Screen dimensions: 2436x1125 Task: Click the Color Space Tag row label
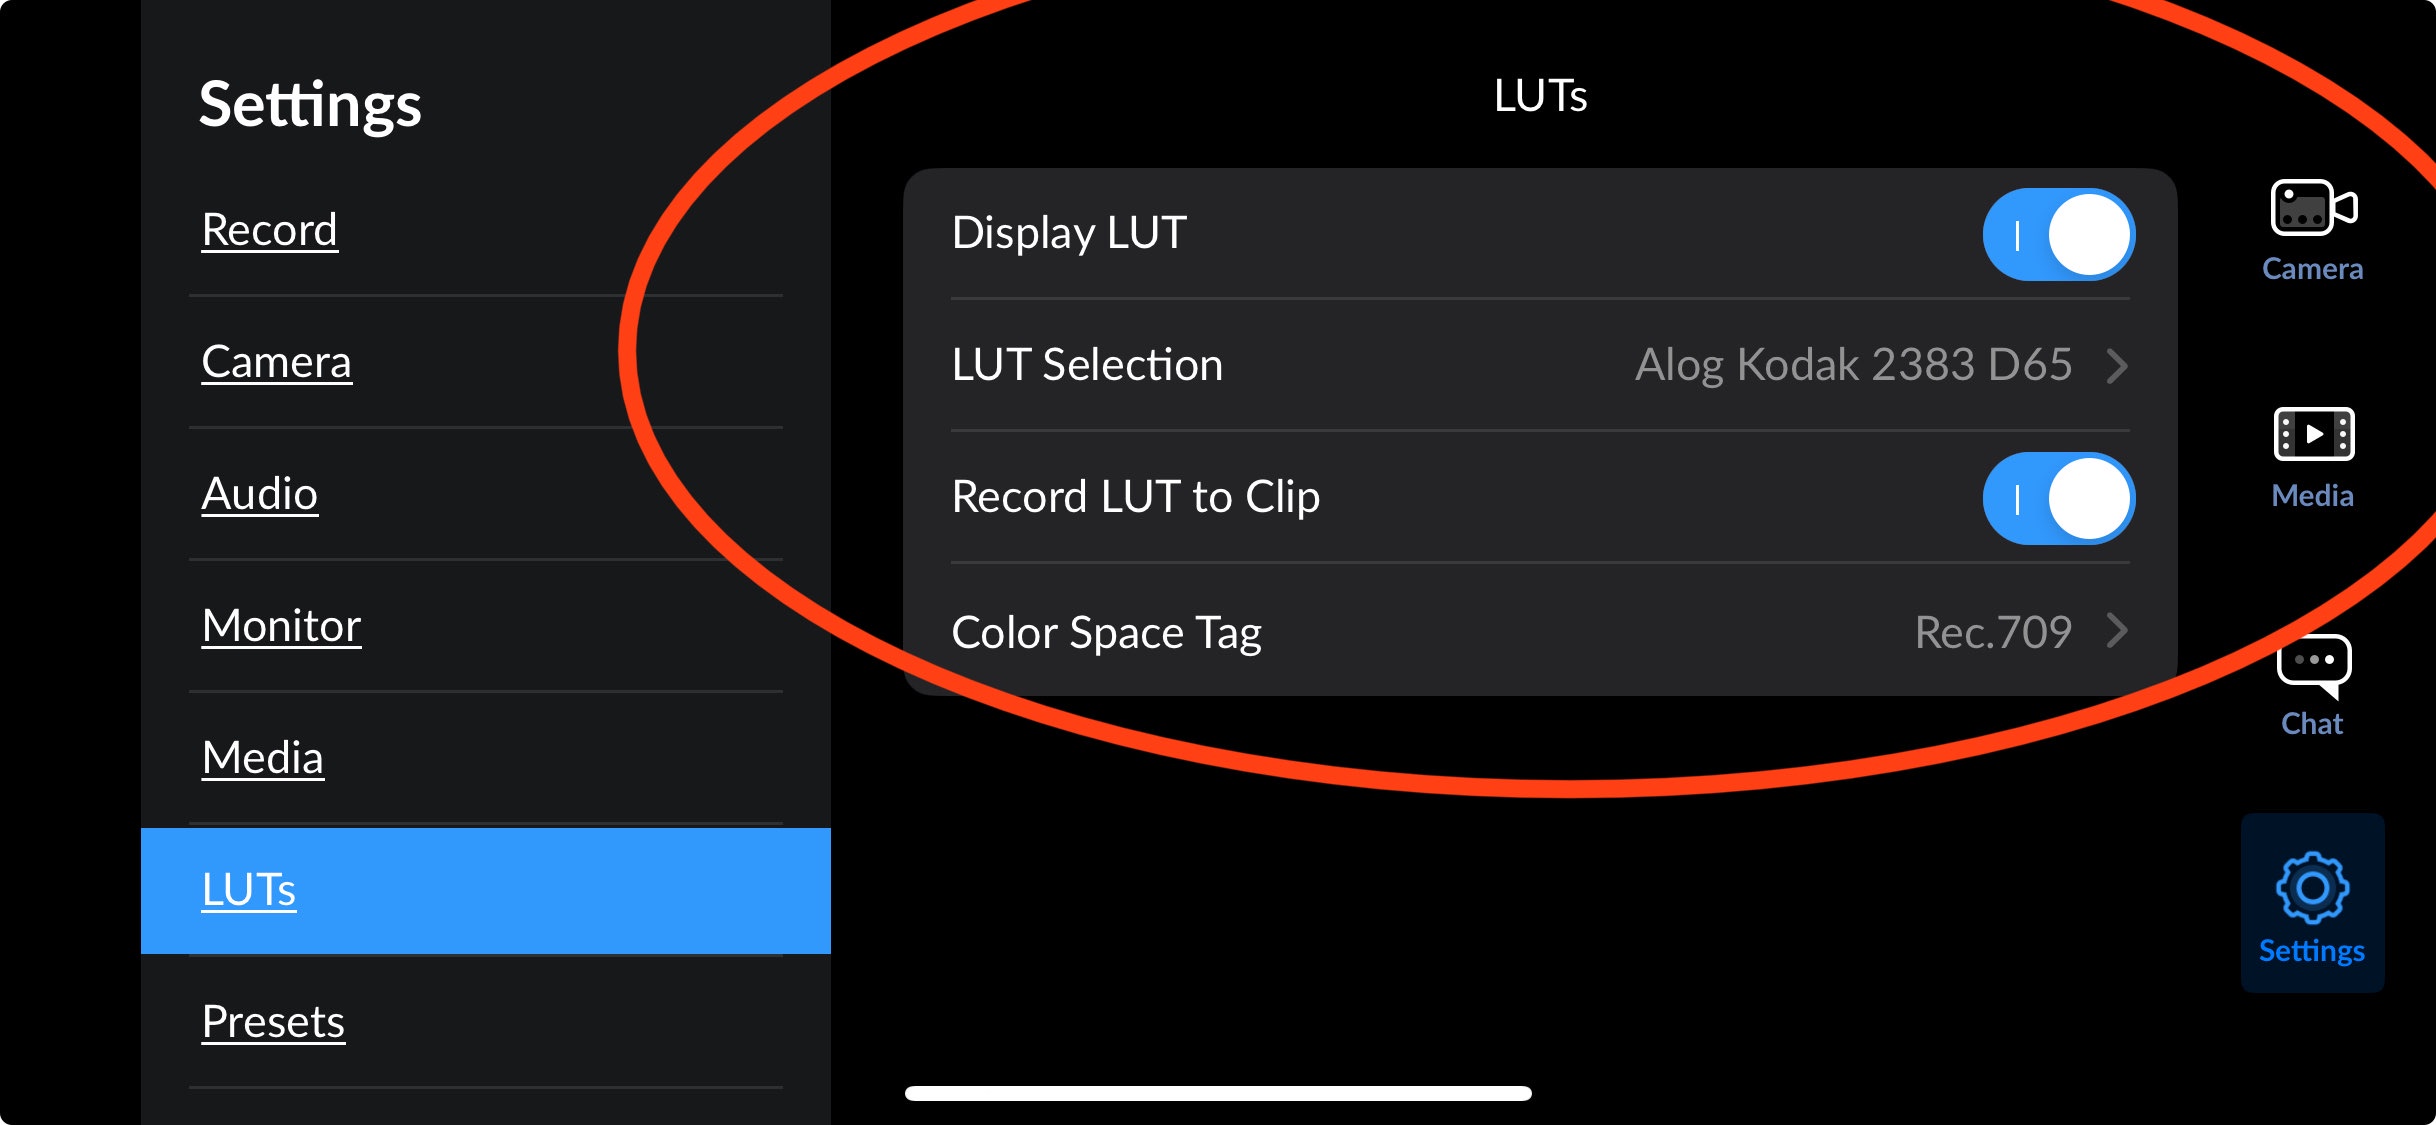click(1106, 632)
